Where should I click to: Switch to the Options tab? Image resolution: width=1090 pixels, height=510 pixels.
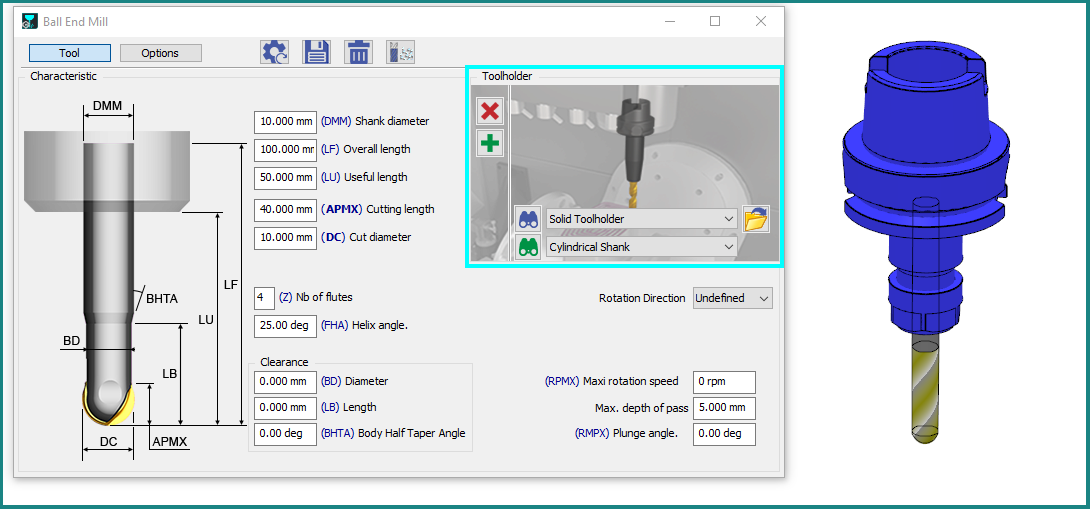(160, 53)
